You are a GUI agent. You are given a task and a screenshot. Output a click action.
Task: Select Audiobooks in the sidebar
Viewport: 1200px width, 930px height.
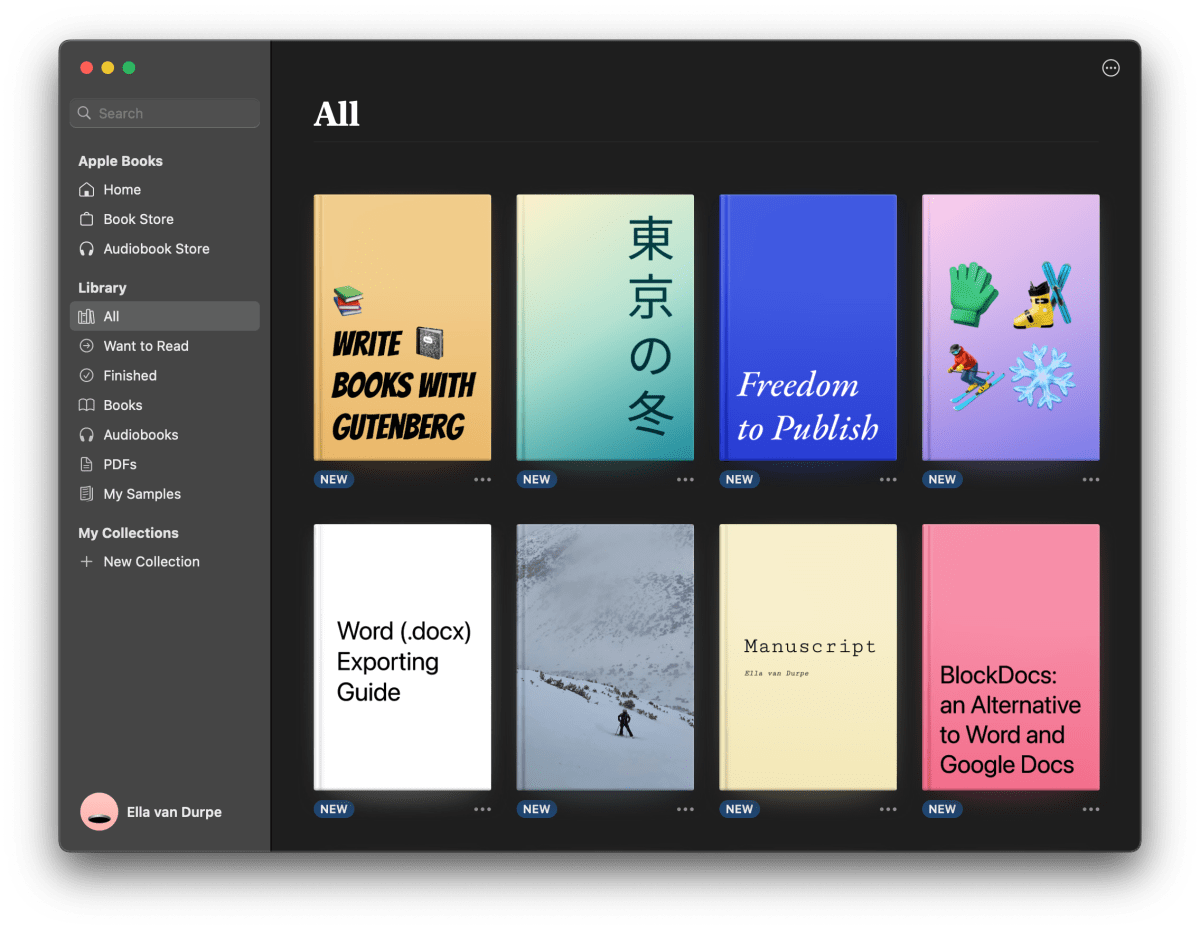click(139, 434)
